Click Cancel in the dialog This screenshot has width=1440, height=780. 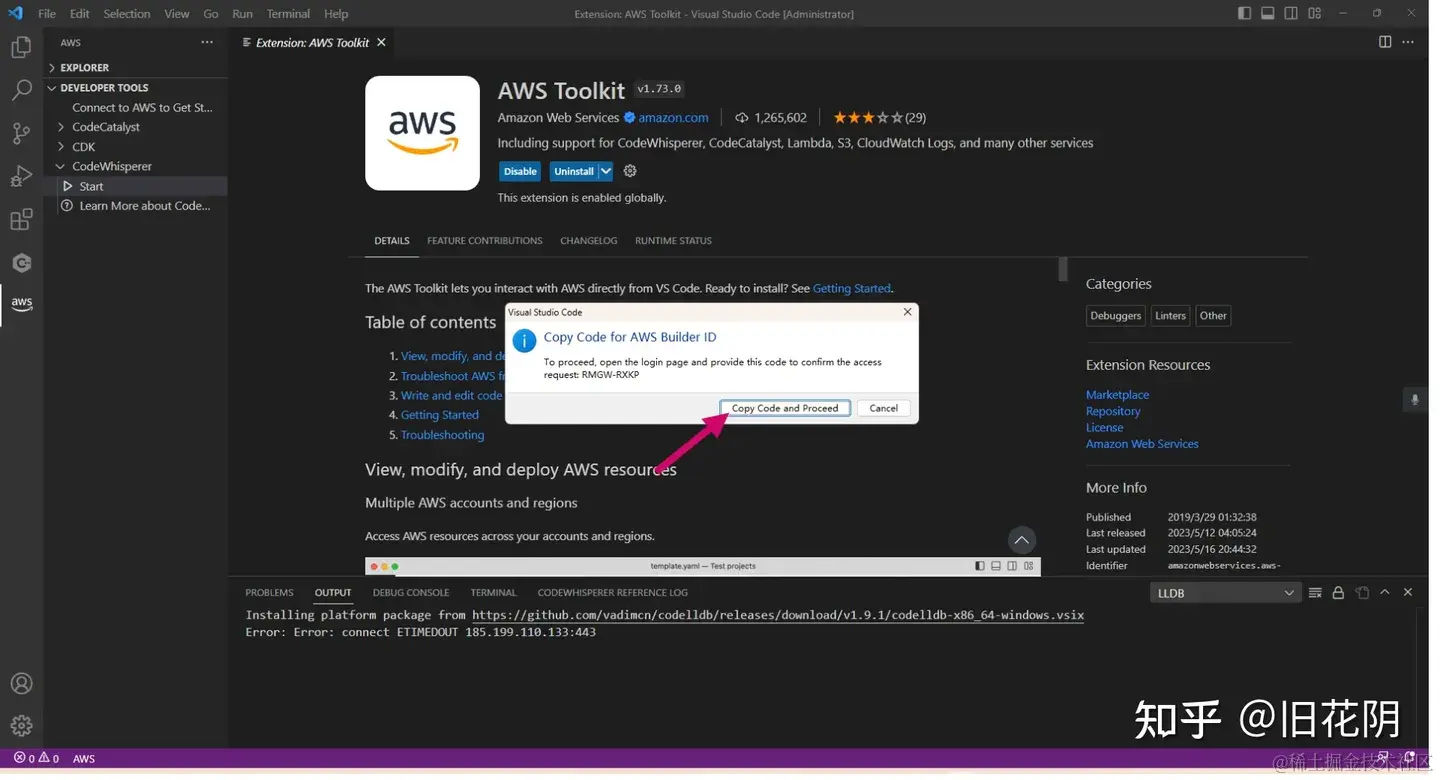(x=884, y=408)
